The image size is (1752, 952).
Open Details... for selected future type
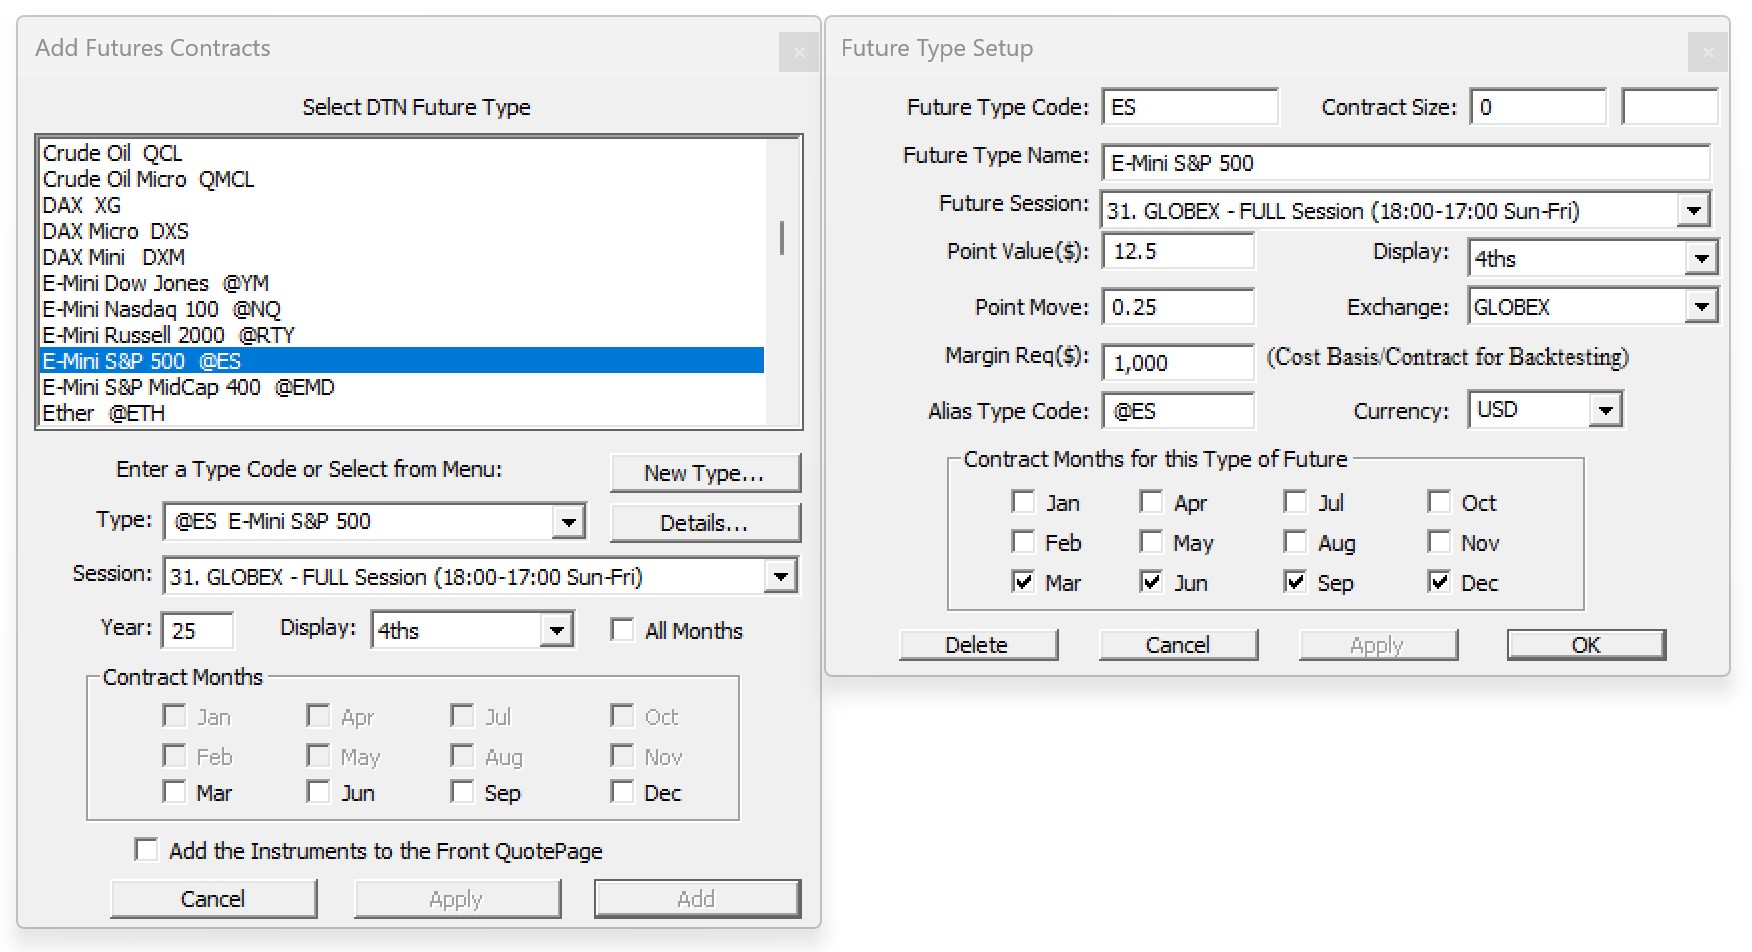[x=705, y=523]
